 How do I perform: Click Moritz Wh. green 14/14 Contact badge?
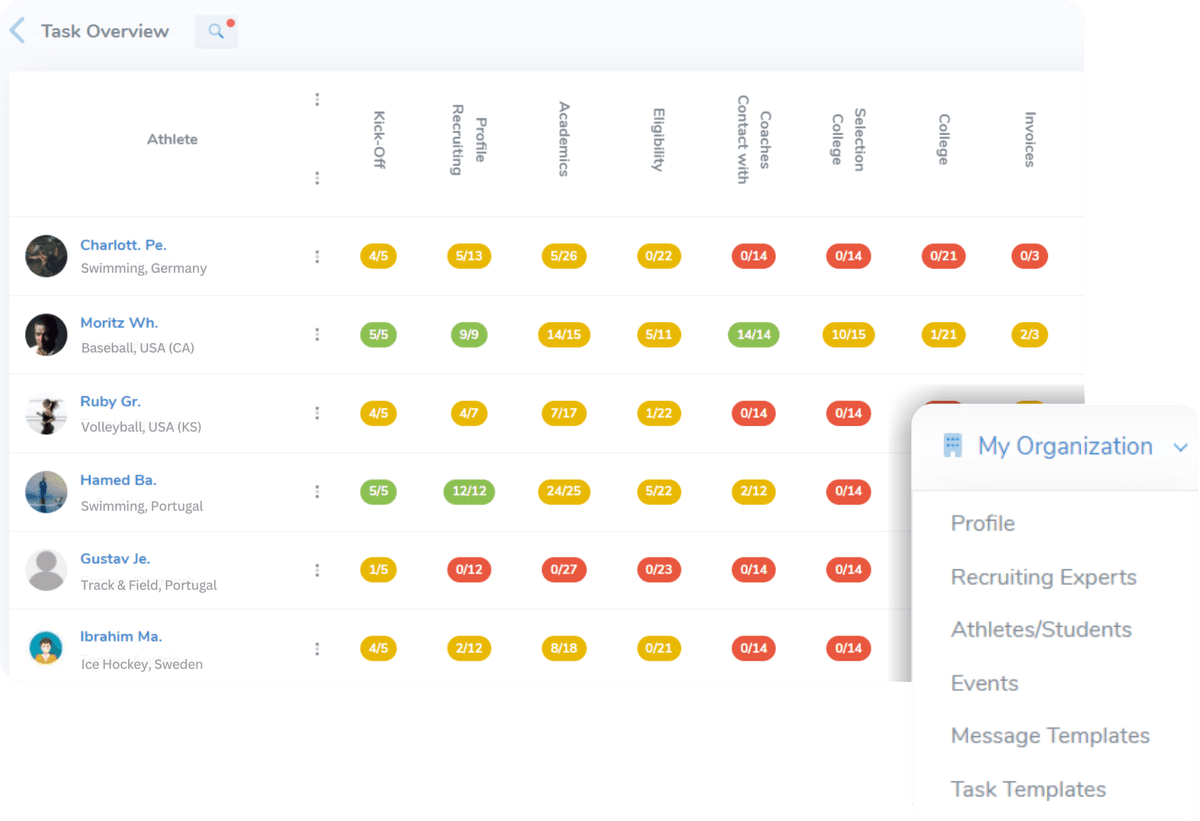pos(753,335)
